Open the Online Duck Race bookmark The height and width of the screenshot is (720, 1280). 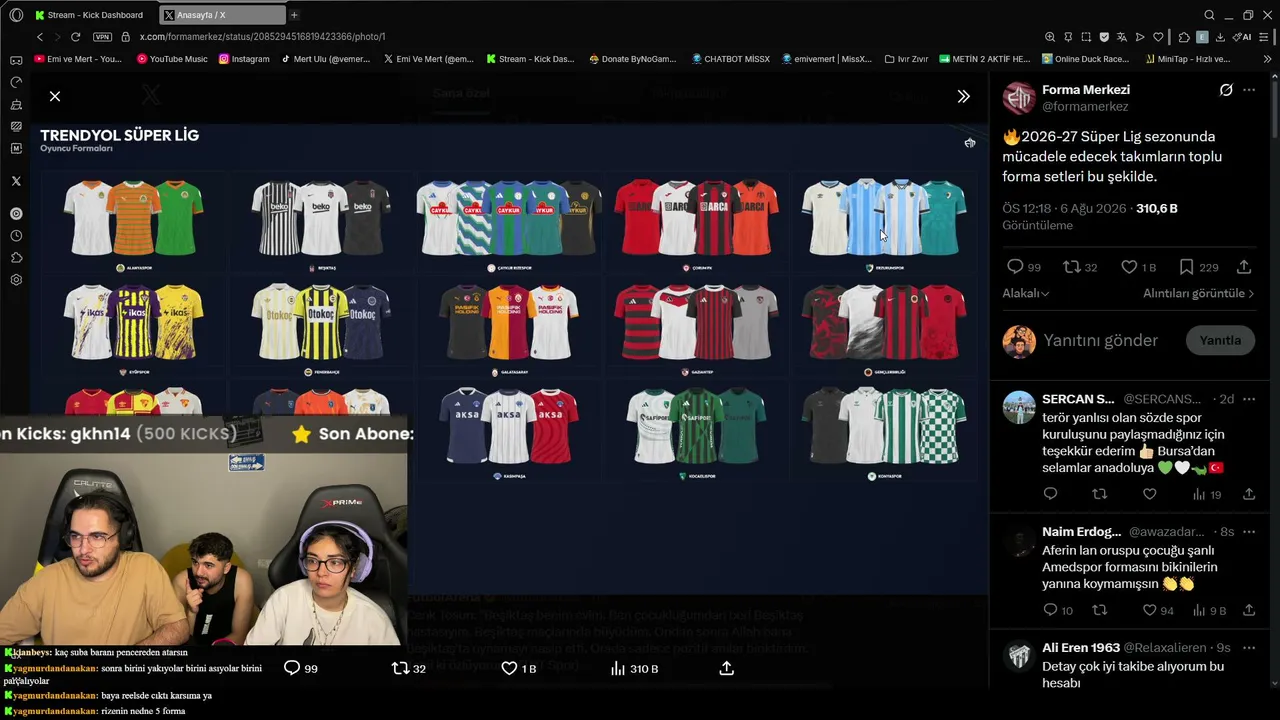click(x=1084, y=59)
